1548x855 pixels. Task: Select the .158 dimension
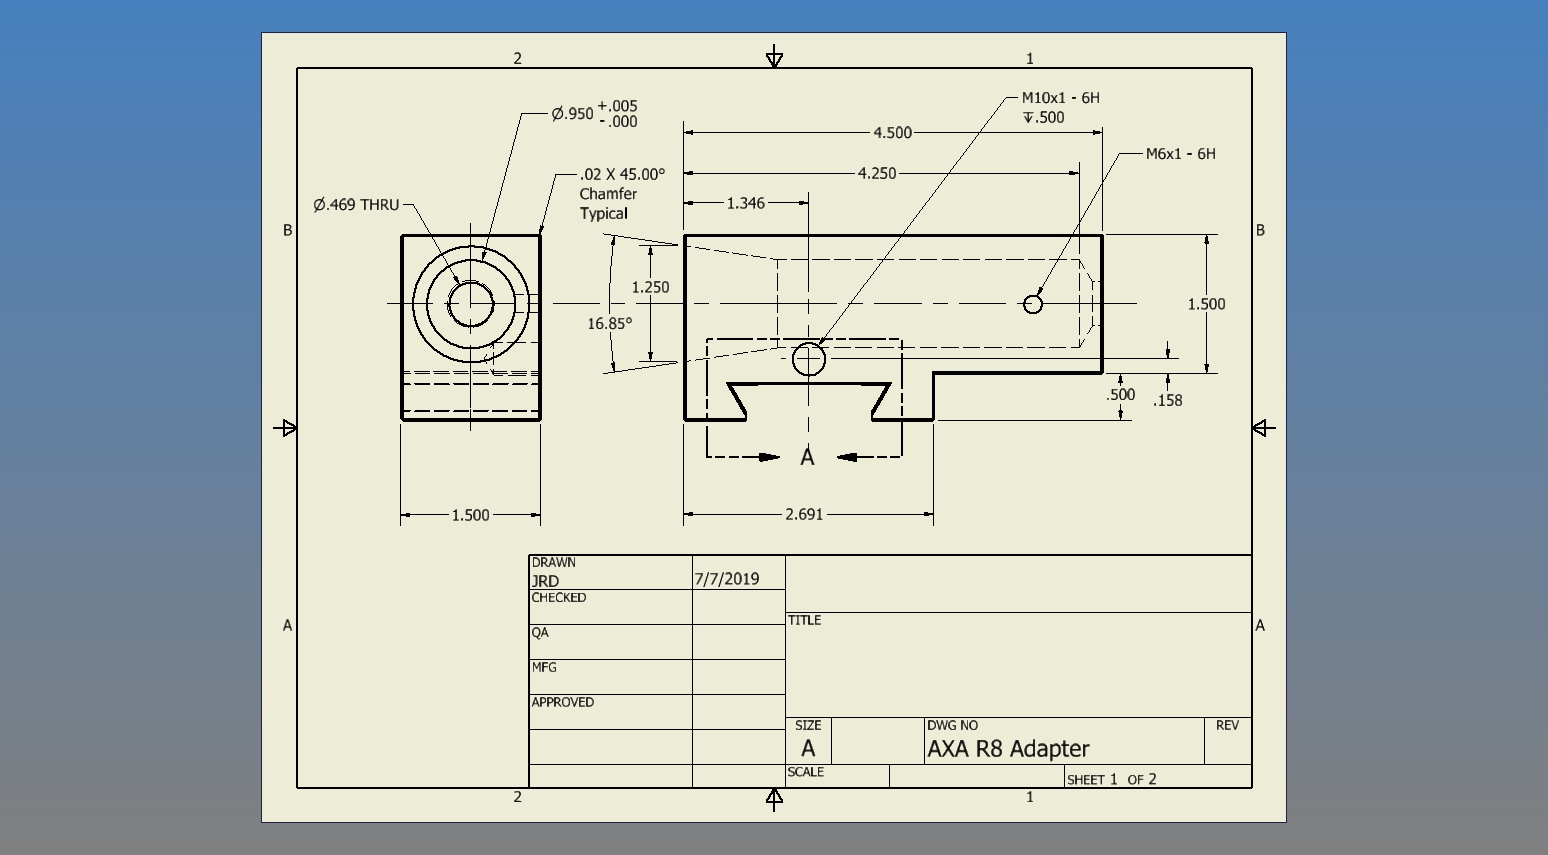[1167, 401]
